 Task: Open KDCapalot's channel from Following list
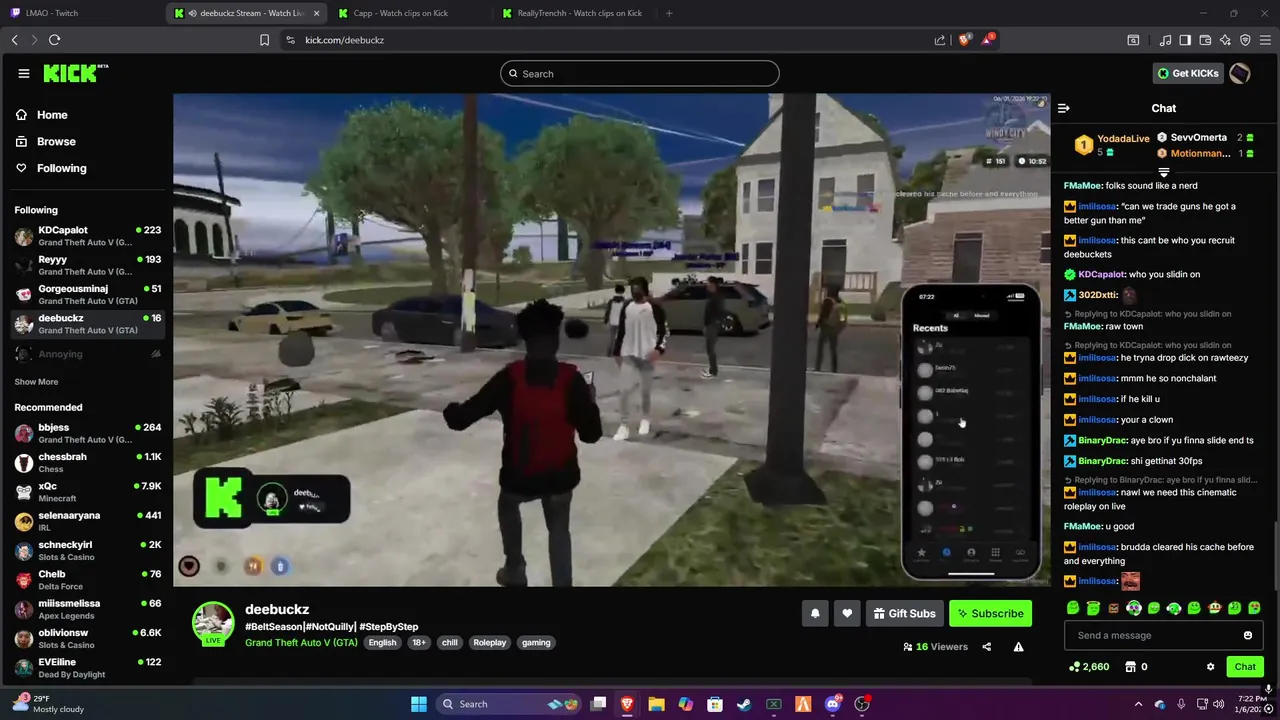click(88, 236)
